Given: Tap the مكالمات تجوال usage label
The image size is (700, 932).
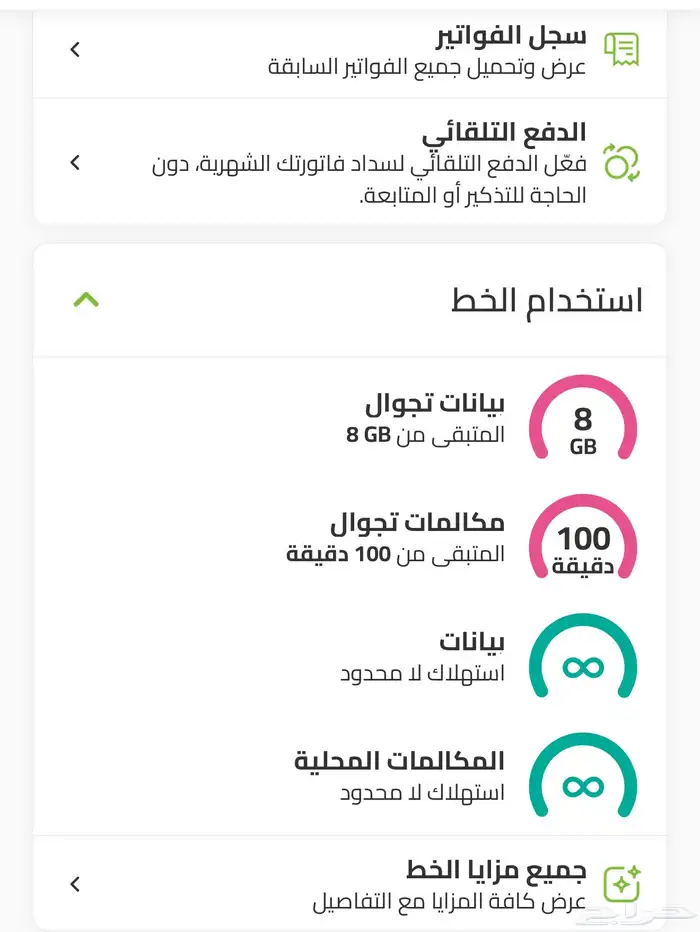Looking at the screenshot, I should pyautogui.click(x=417, y=523).
